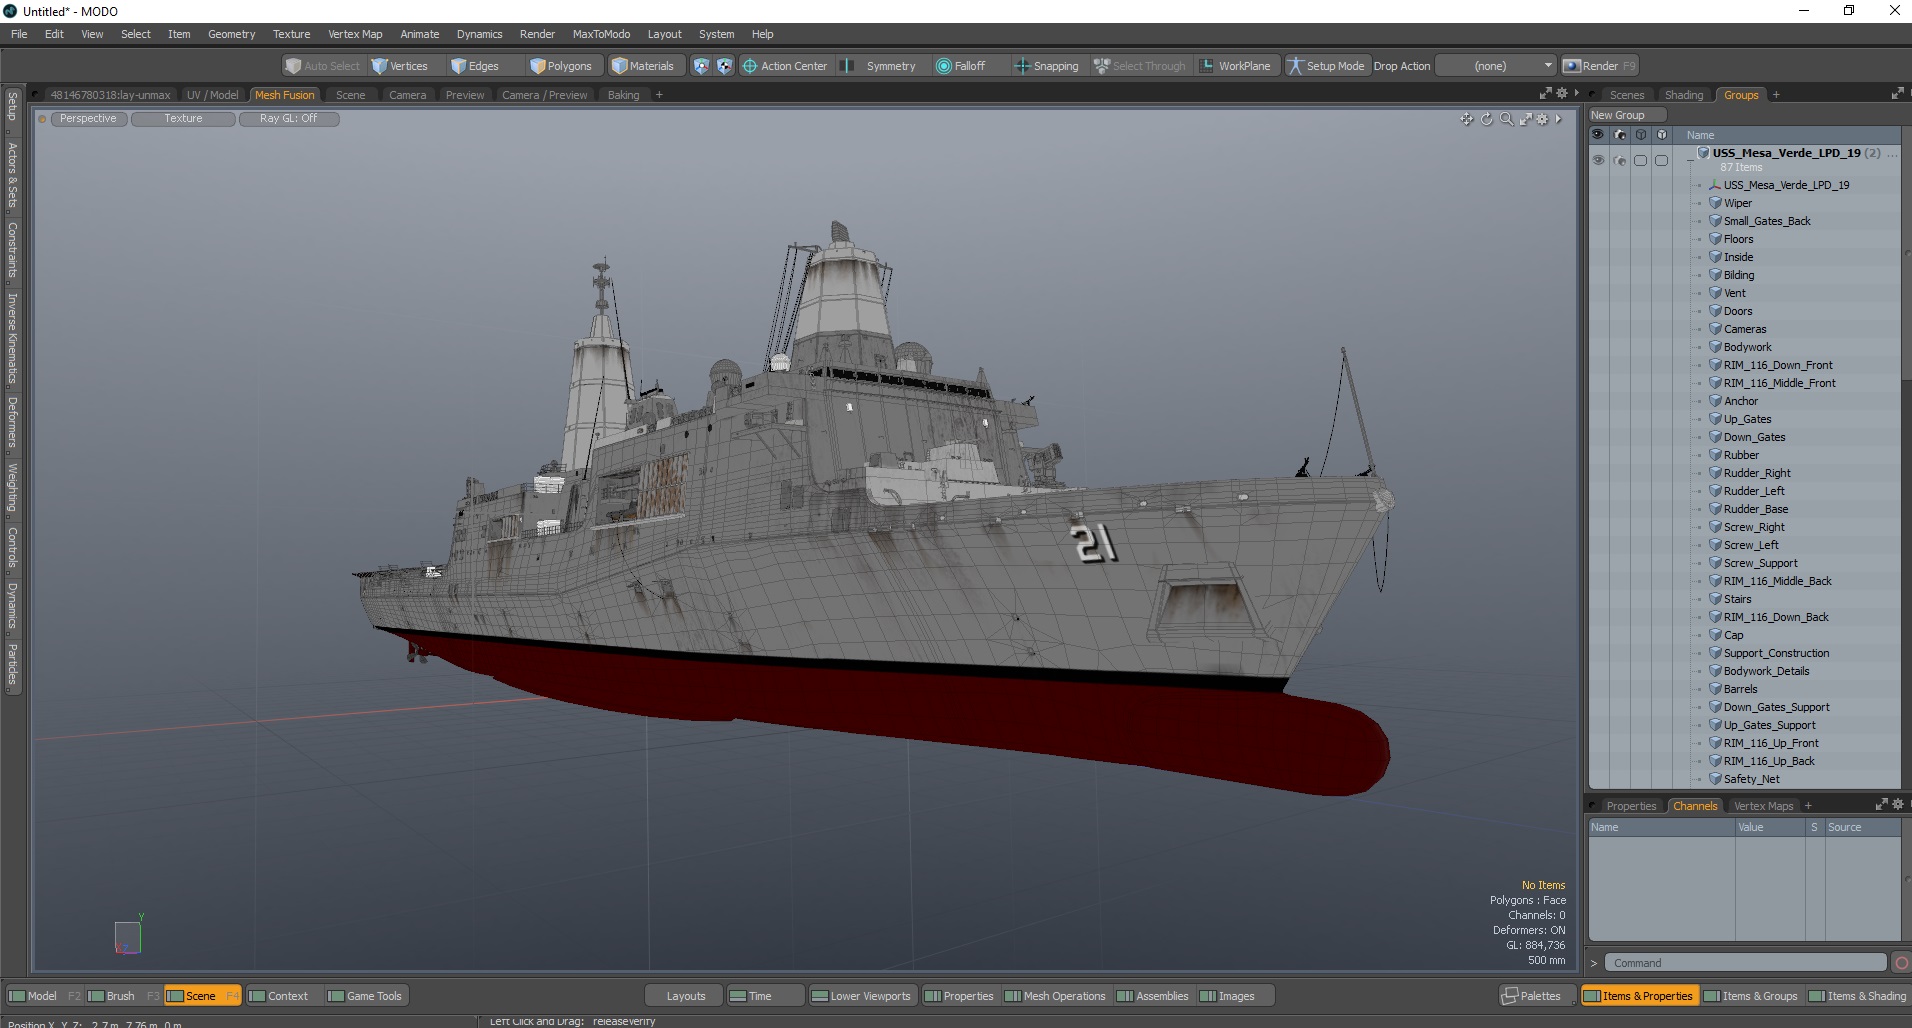Click the first toolbar icon left of Action Center

coord(701,66)
